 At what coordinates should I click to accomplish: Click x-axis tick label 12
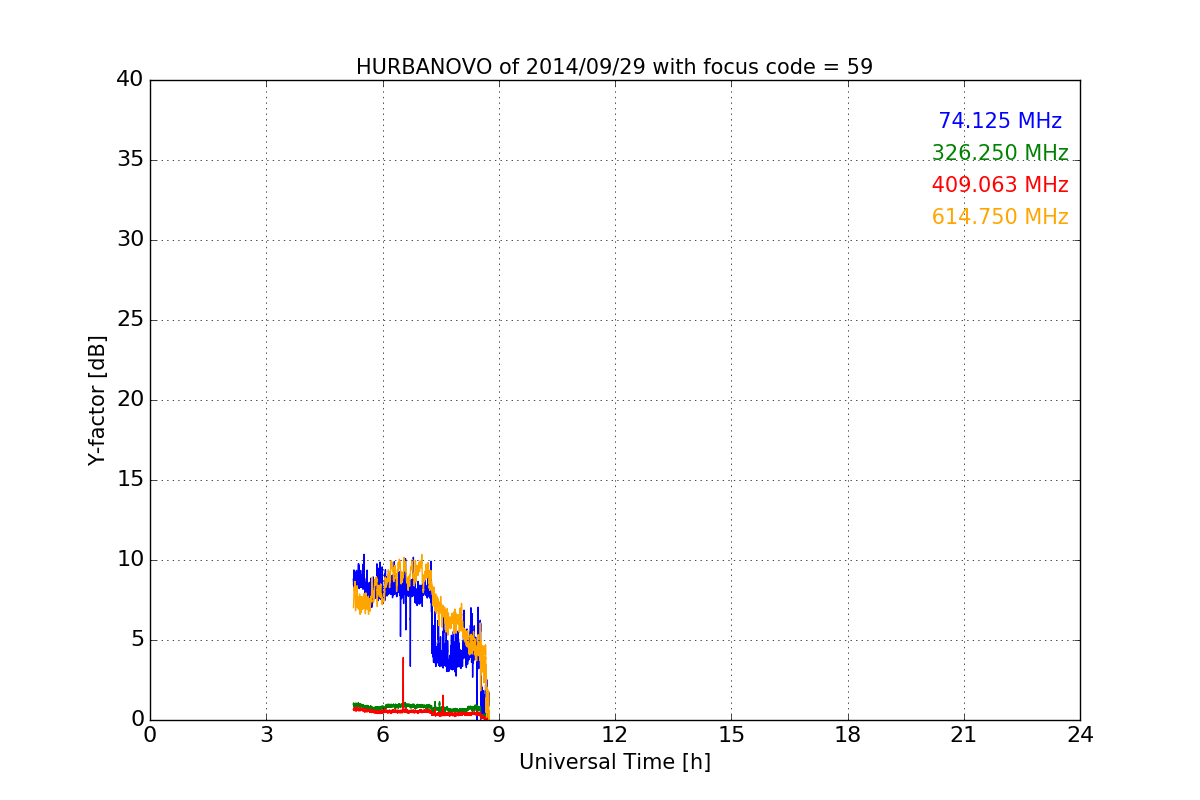[615, 735]
